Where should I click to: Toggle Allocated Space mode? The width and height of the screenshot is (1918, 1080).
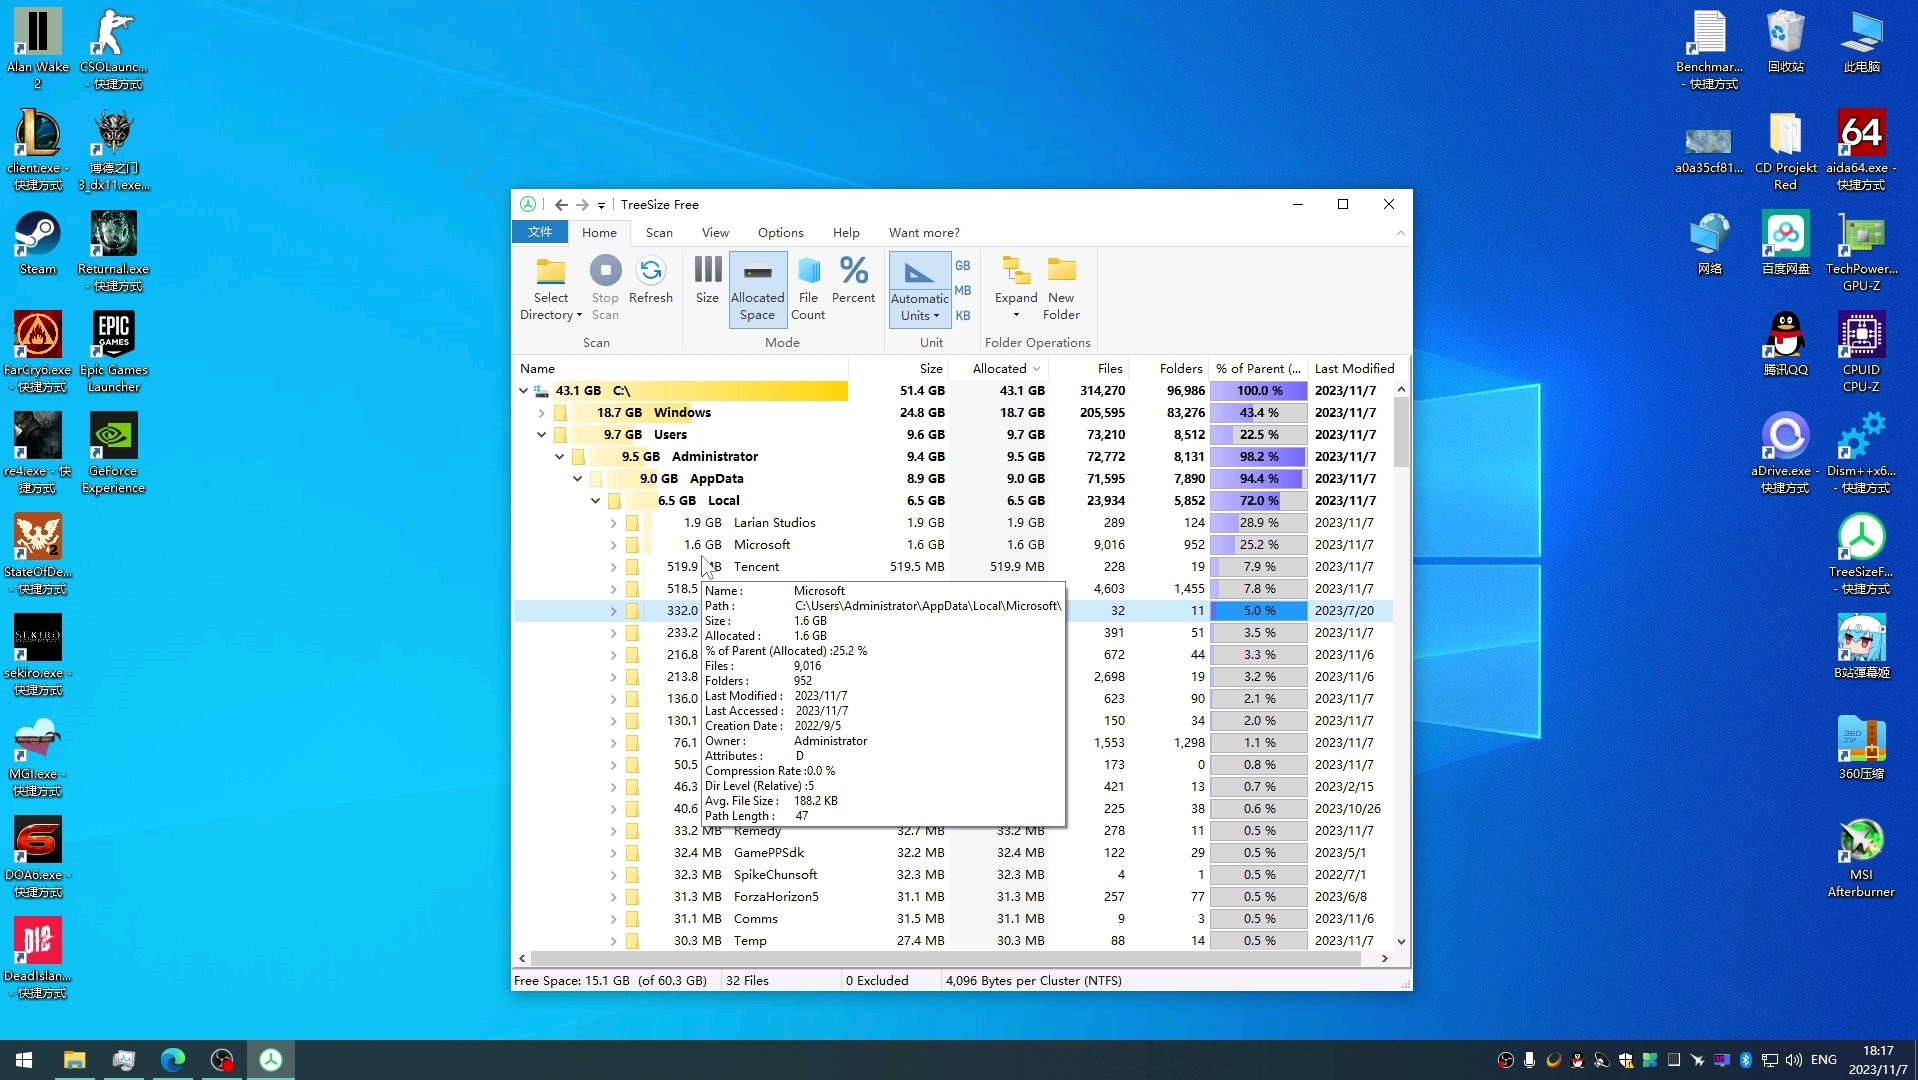tap(757, 289)
